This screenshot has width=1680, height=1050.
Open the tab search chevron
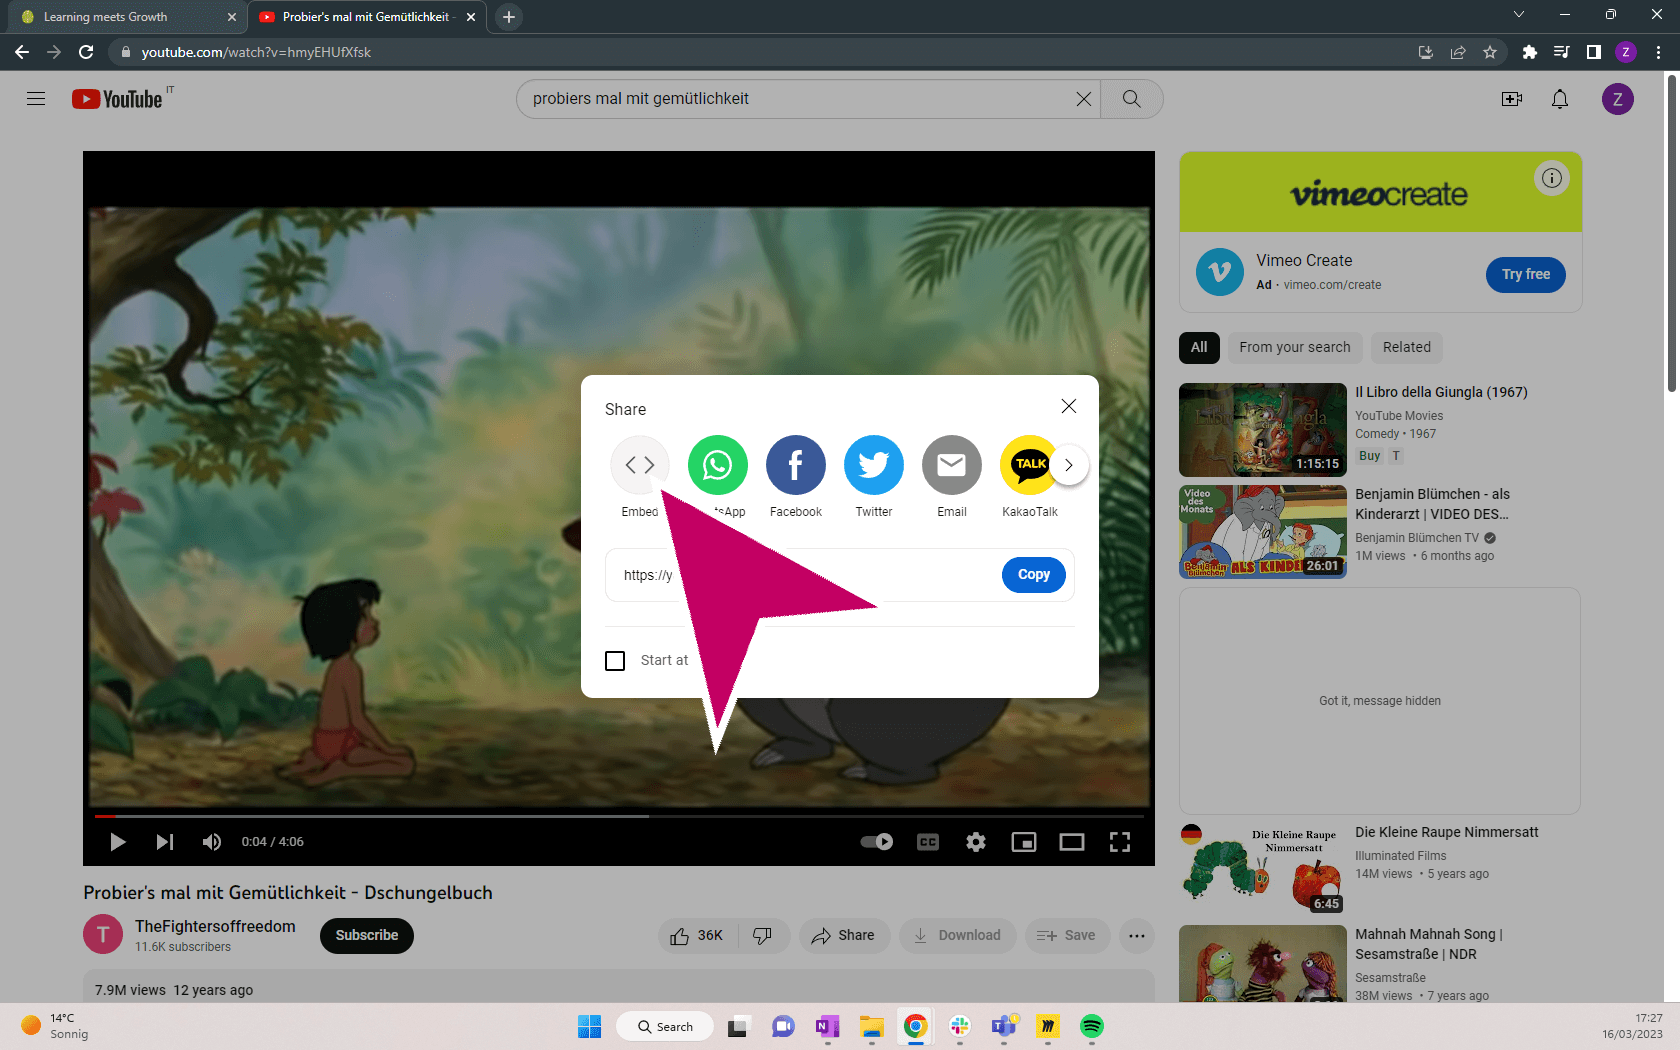1518,14
